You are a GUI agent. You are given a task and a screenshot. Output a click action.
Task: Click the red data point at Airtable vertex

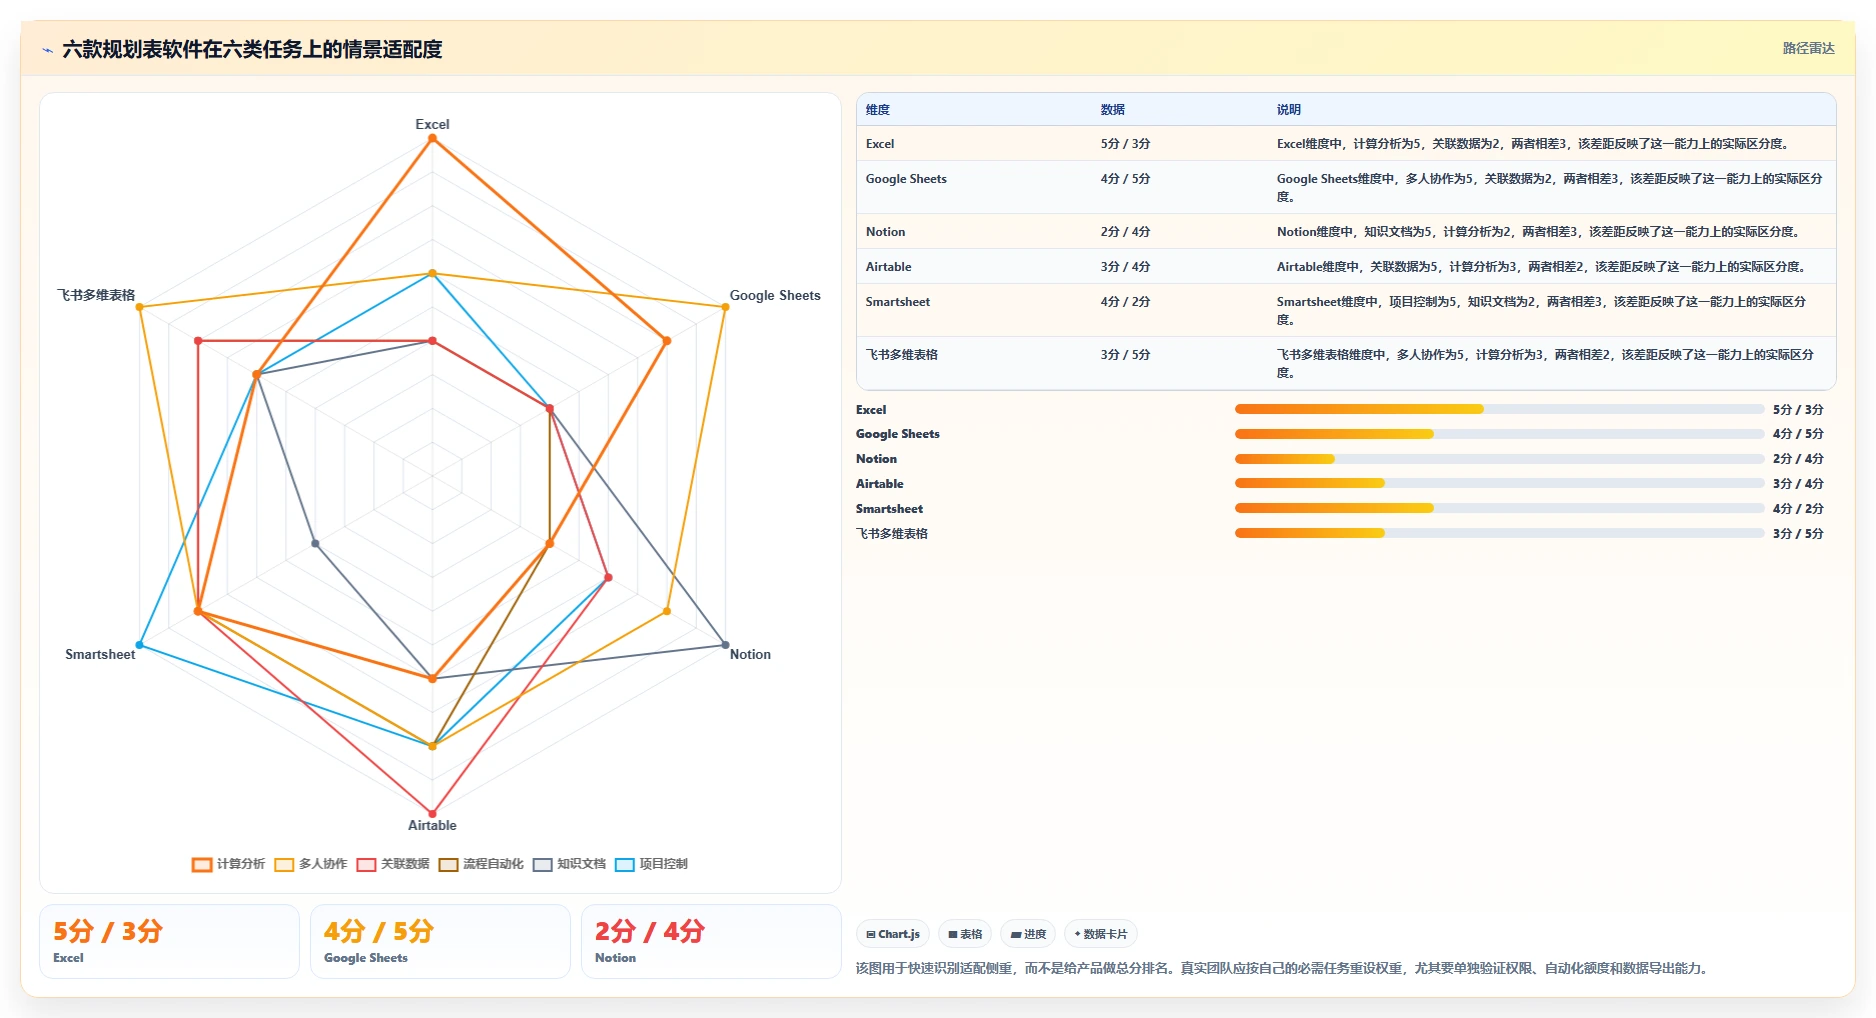click(432, 813)
